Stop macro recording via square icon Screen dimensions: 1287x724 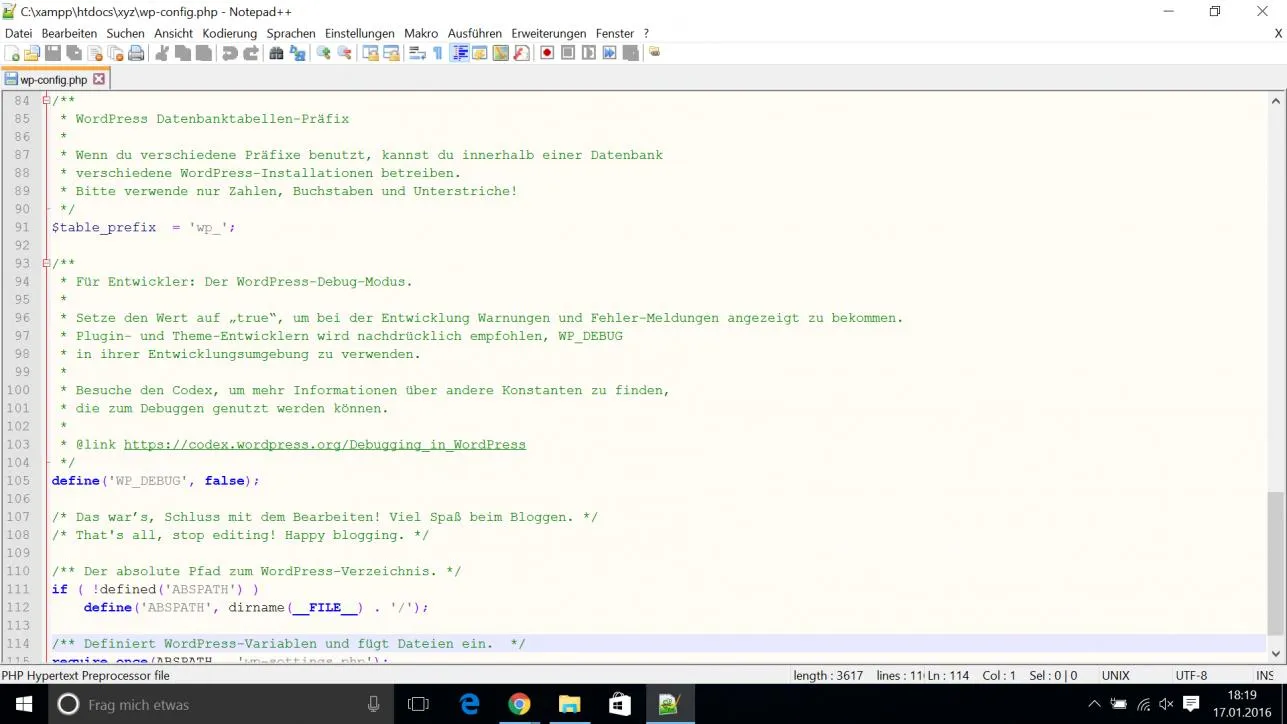pyautogui.click(x=568, y=53)
